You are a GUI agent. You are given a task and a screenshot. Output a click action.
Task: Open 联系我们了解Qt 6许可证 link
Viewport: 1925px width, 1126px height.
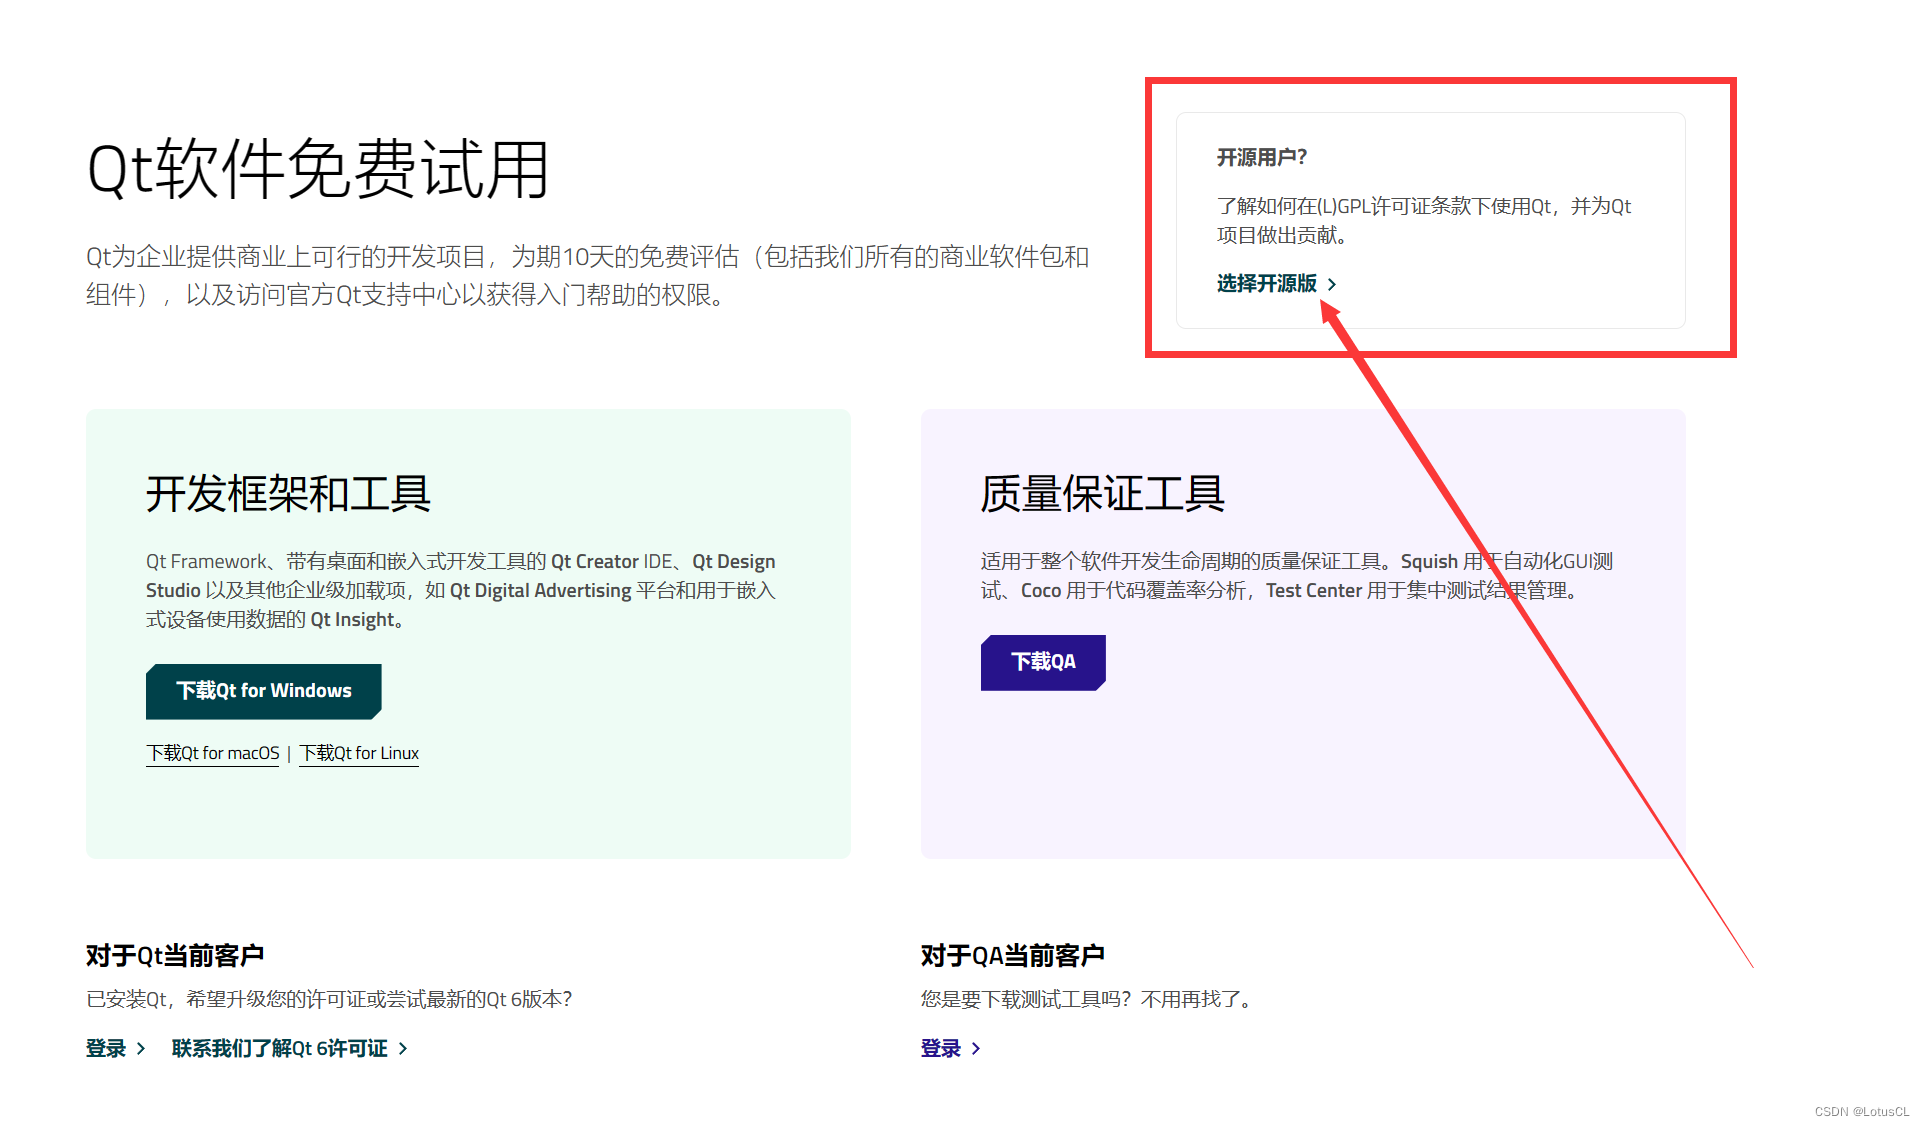[279, 1047]
